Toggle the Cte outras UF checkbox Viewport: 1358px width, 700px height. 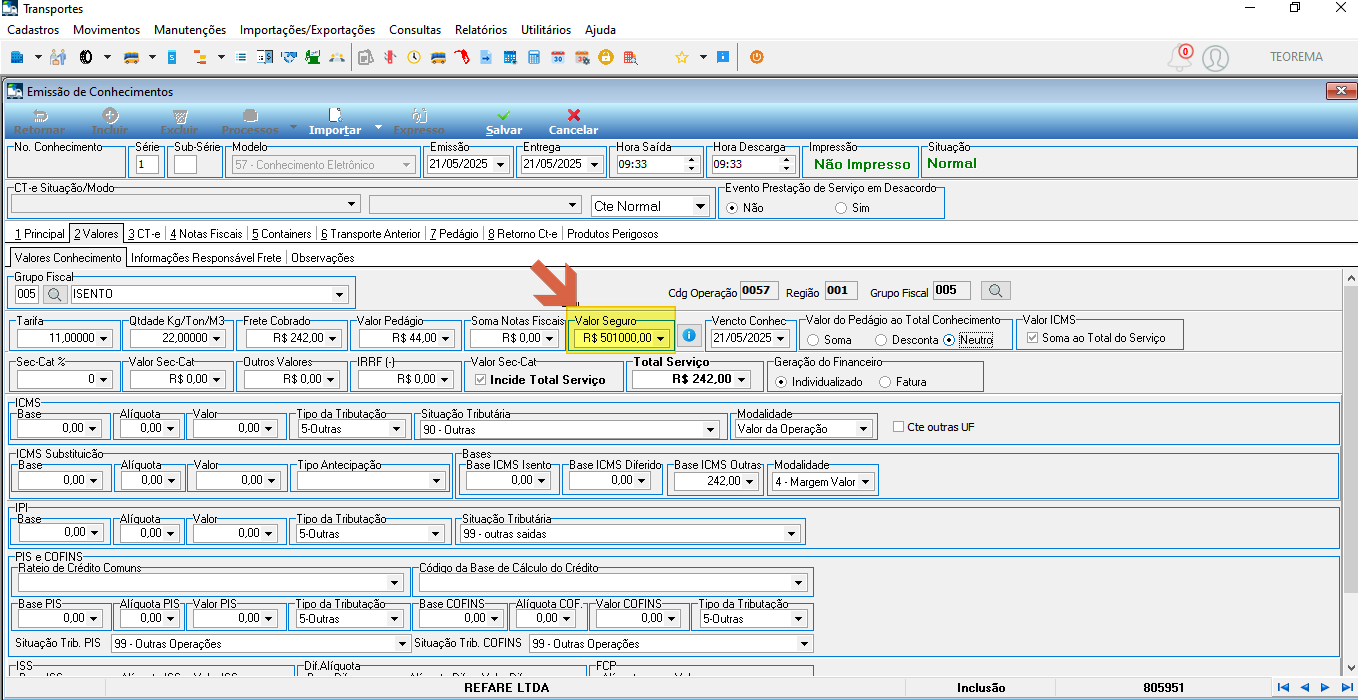(x=898, y=427)
